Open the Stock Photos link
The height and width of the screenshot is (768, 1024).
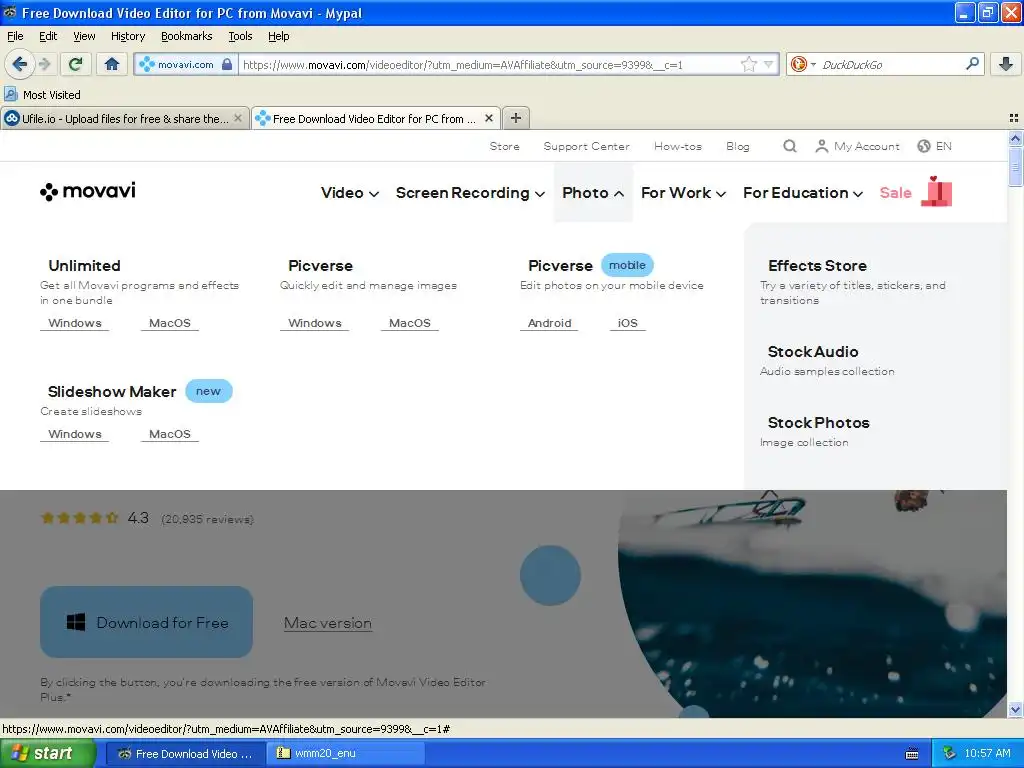818,423
